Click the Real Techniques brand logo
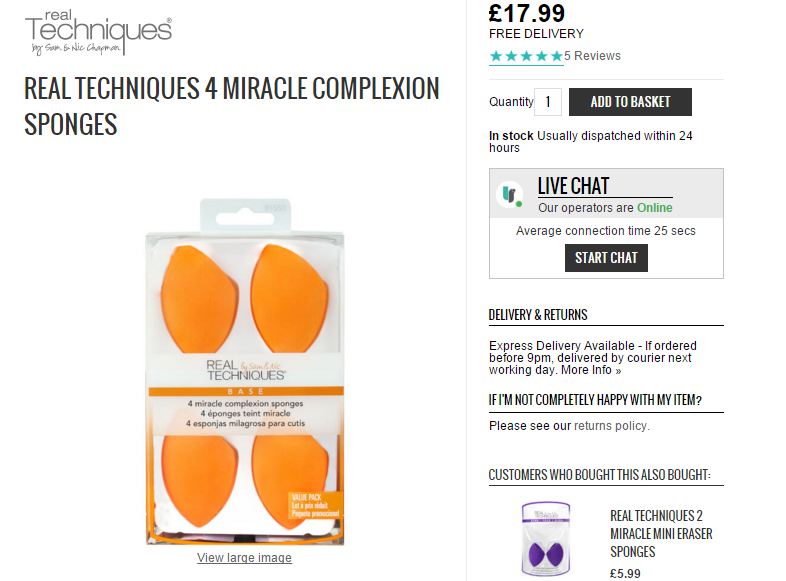Screen dimensions: 786x581 click(98, 32)
